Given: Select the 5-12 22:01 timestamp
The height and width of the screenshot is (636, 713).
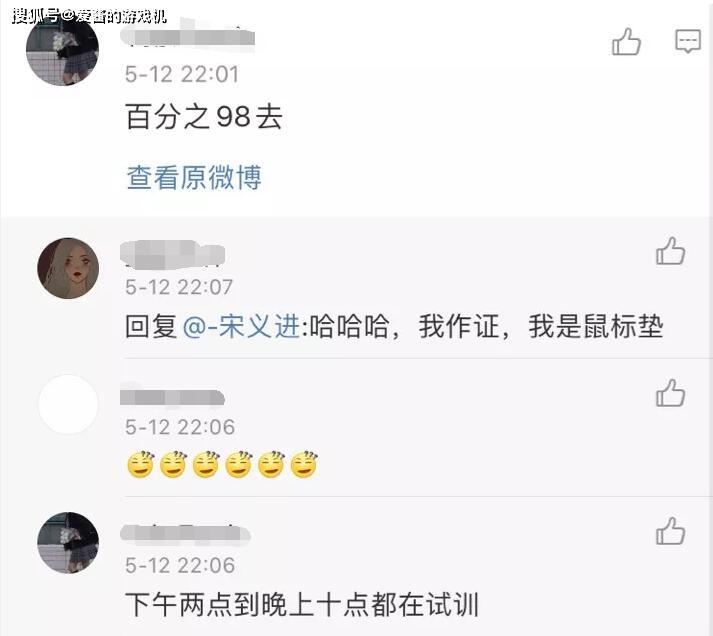Looking at the screenshot, I should (x=182, y=74).
